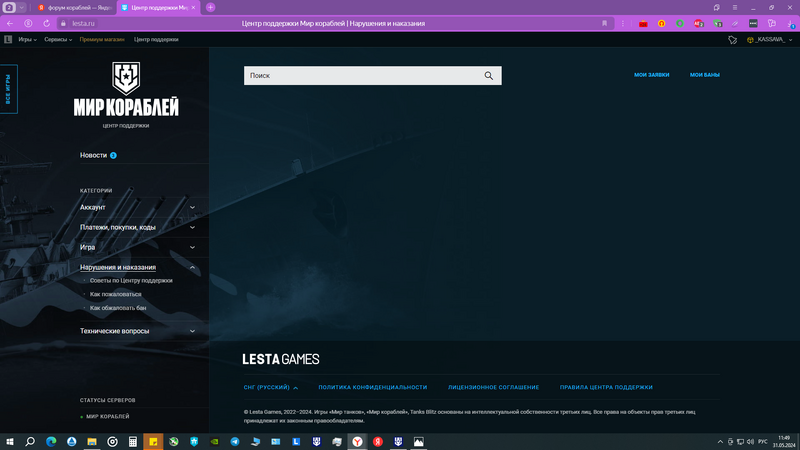The width and height of the screenshot is (800, 450).
Task: Click the green ring extension icon
Action: click(680, 23)
